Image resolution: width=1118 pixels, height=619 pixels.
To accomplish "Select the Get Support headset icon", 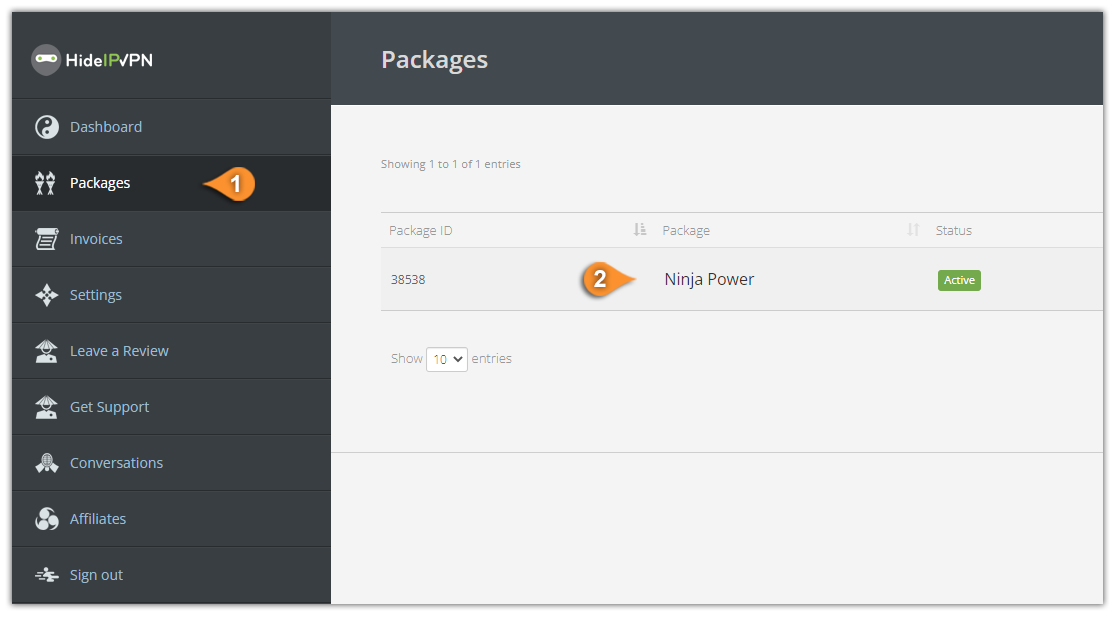I will point(46,406).
